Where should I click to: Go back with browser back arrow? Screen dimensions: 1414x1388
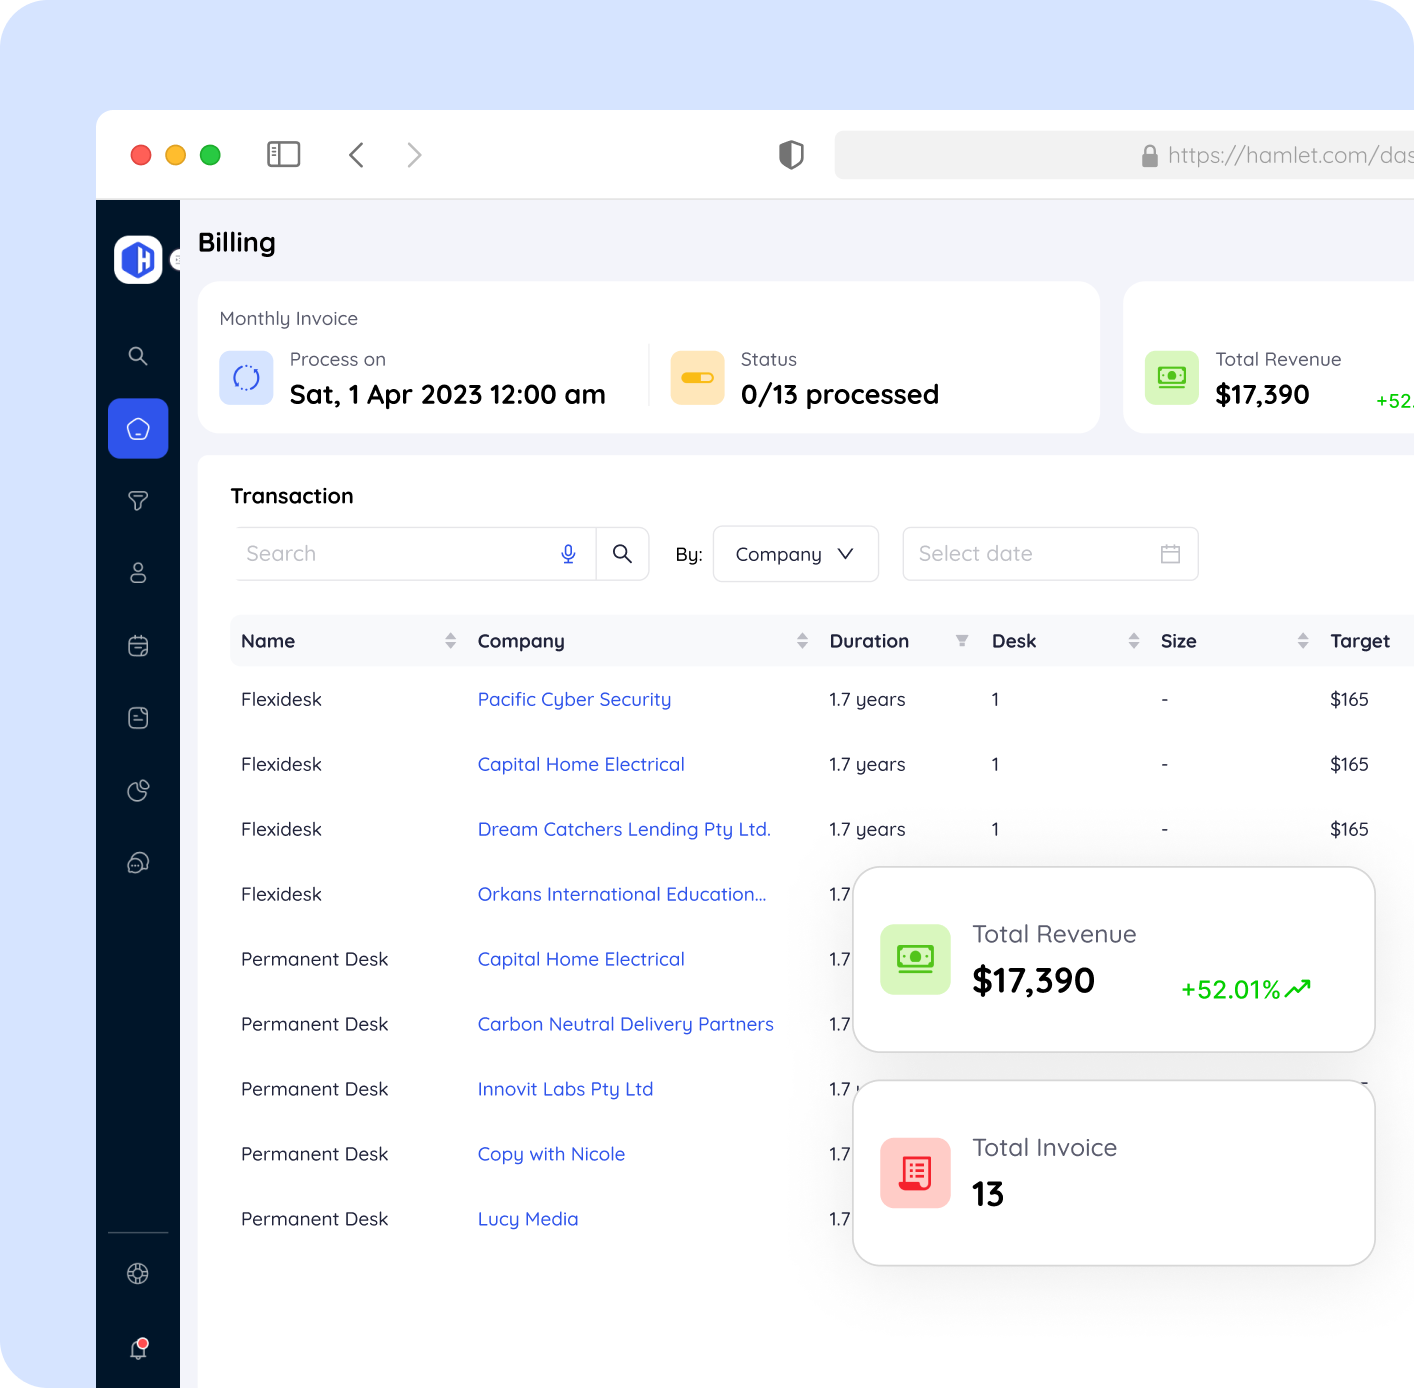coord(356,155)
